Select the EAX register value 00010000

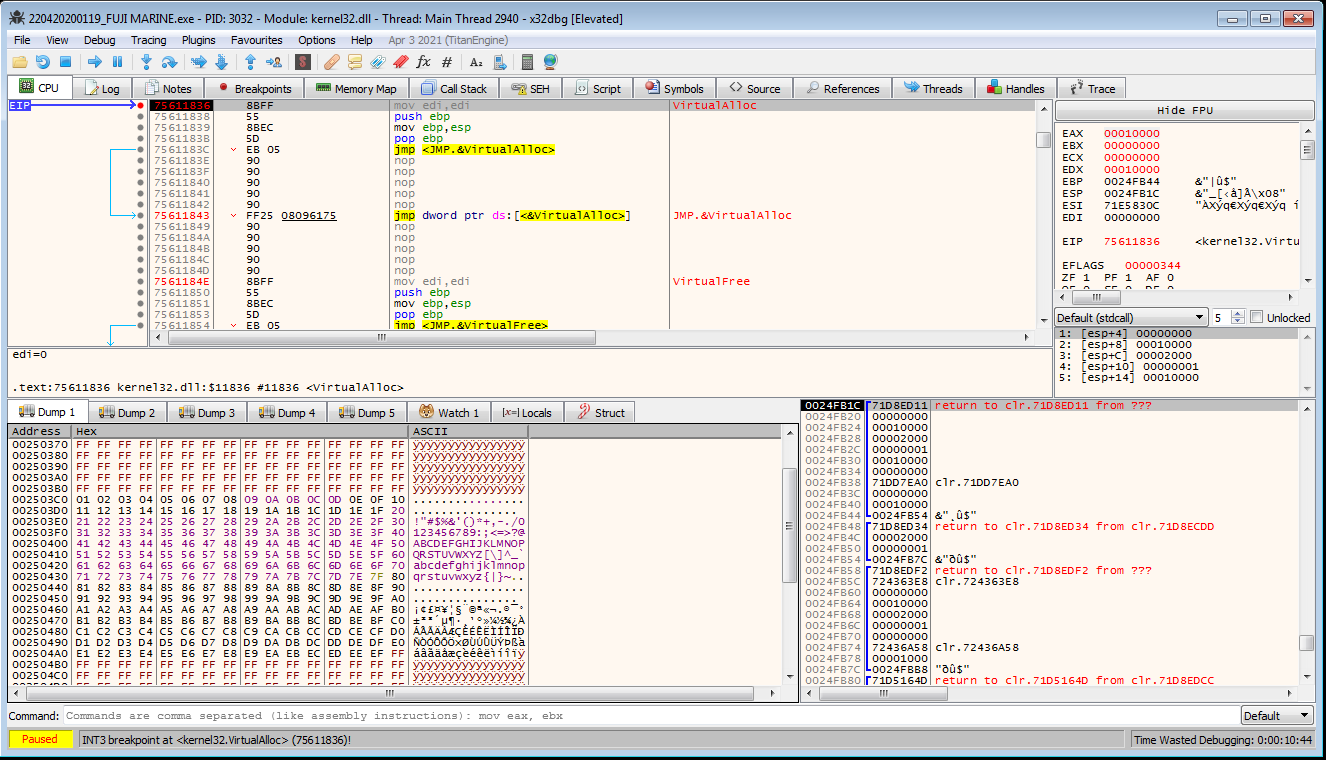tap(1132, 133)
